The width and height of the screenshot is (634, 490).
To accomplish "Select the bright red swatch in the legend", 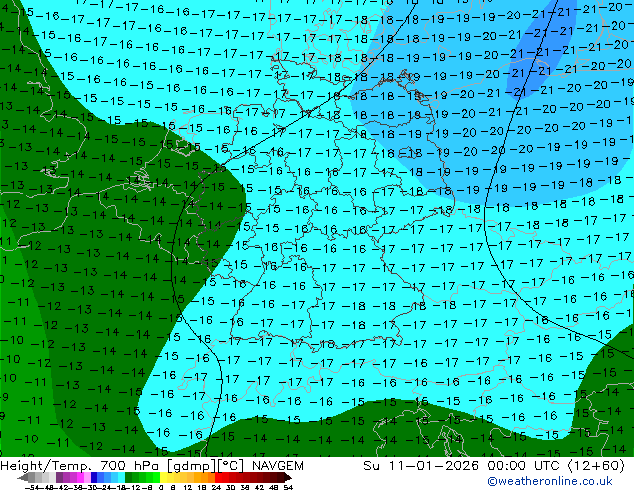I will click(218, 477).
